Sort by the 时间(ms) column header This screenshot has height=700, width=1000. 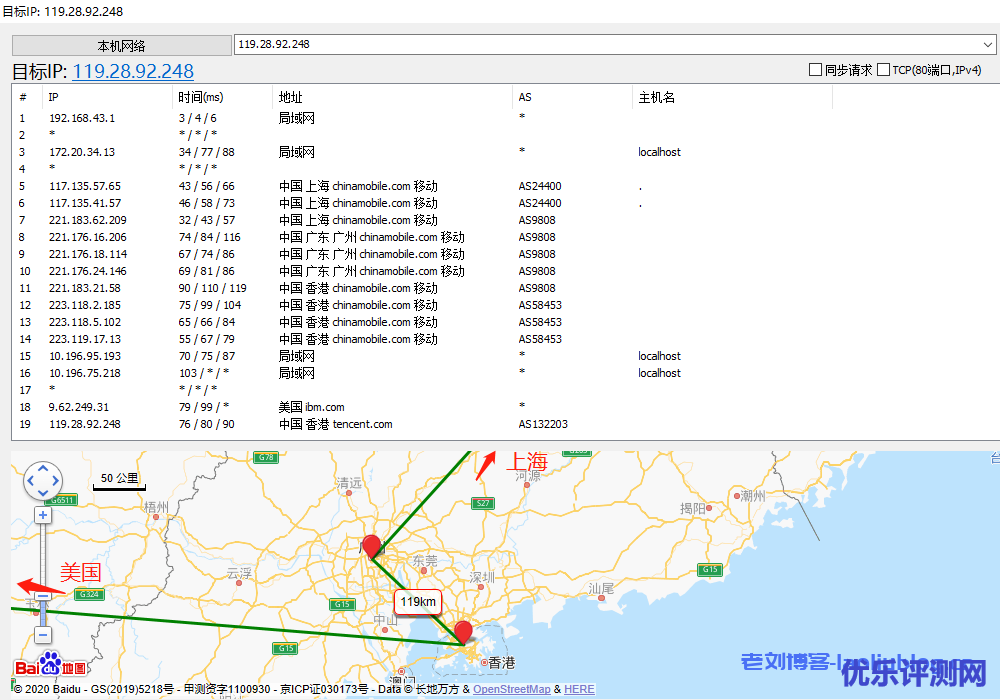click(200, 97)
